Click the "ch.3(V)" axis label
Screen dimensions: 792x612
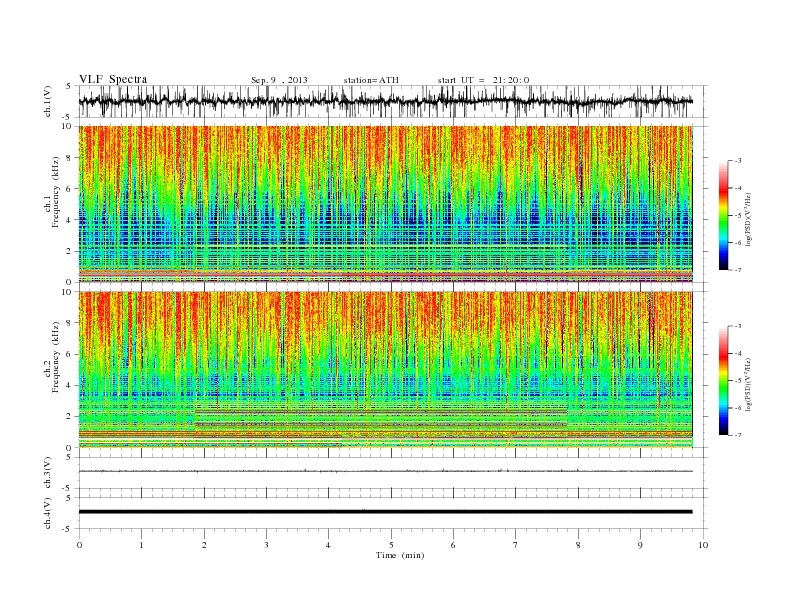(48, 473)
